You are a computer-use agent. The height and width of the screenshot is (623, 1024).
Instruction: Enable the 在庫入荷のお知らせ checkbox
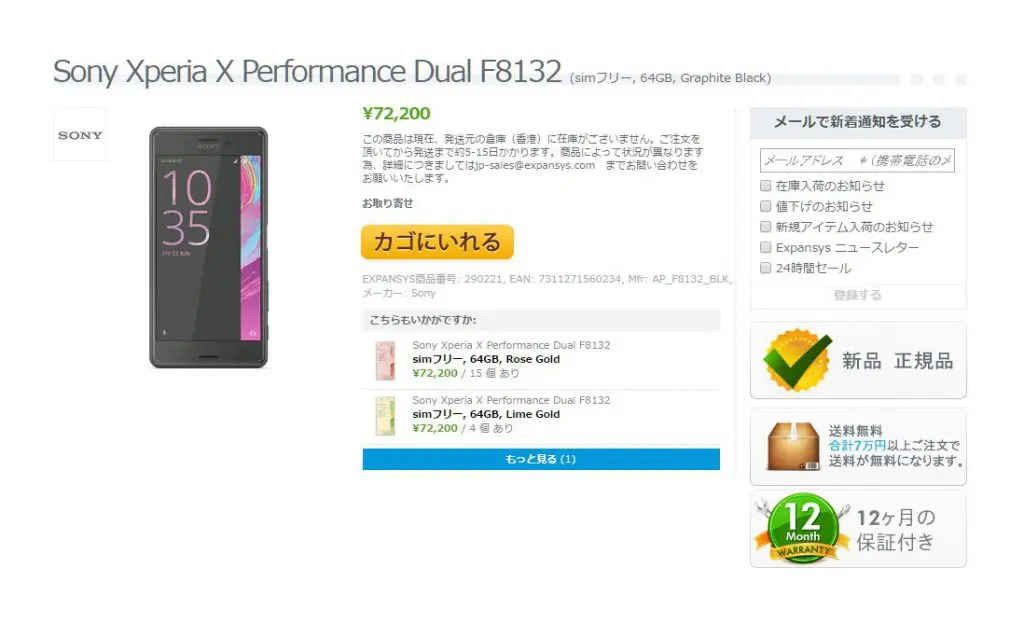[x=765, y=185]
